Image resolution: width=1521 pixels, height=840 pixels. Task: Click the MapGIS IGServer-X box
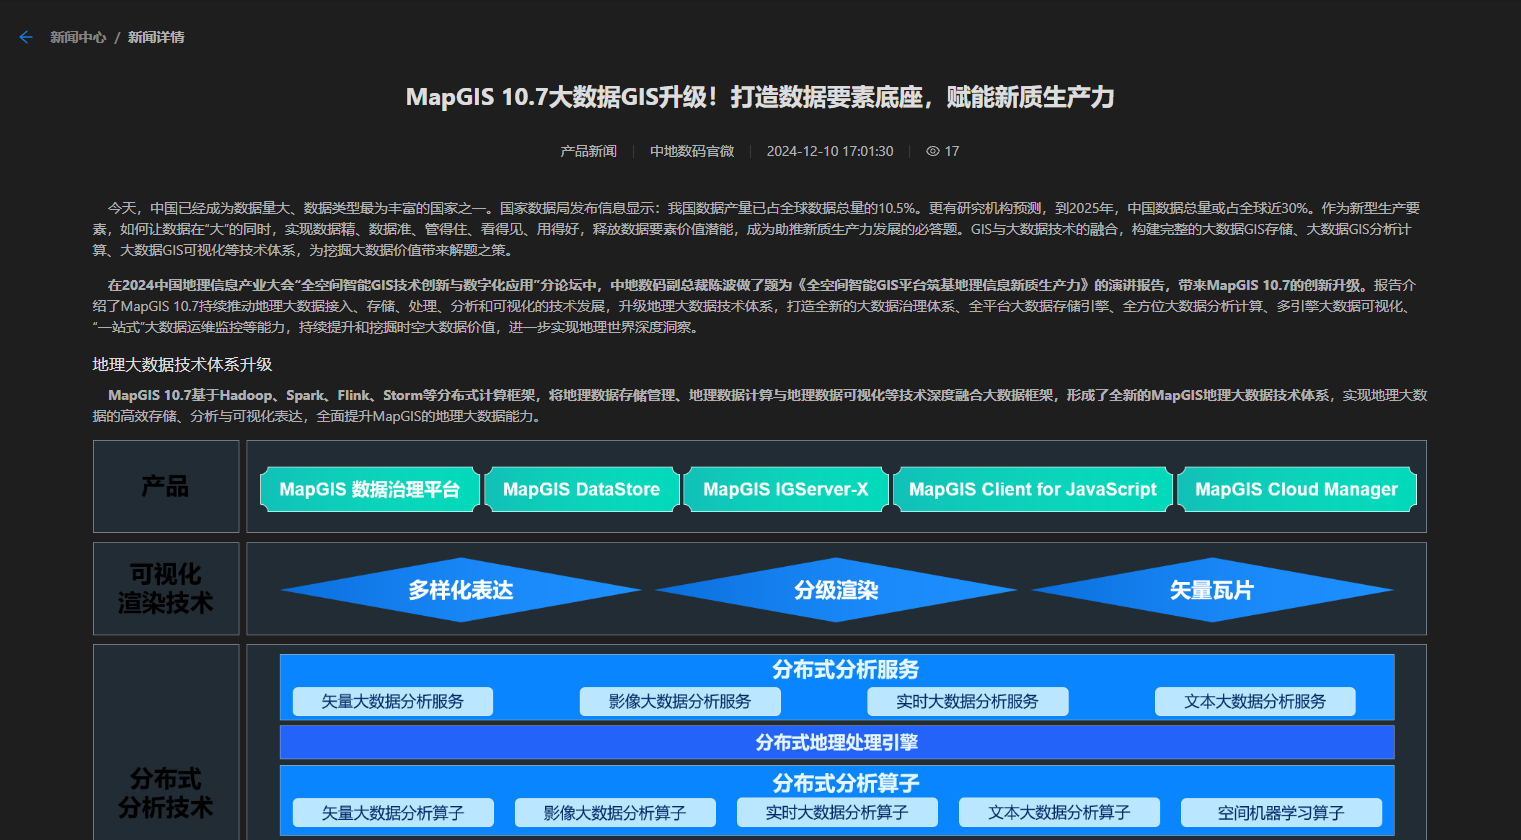tap(786, 489)
